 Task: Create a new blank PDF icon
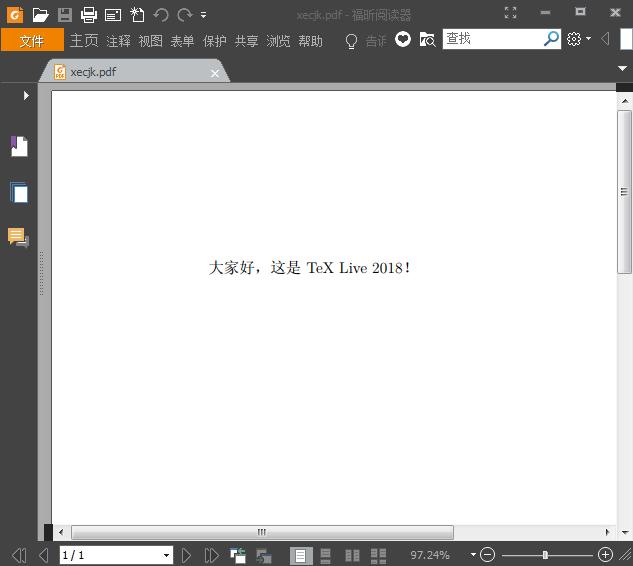click(x=137, y=15)
